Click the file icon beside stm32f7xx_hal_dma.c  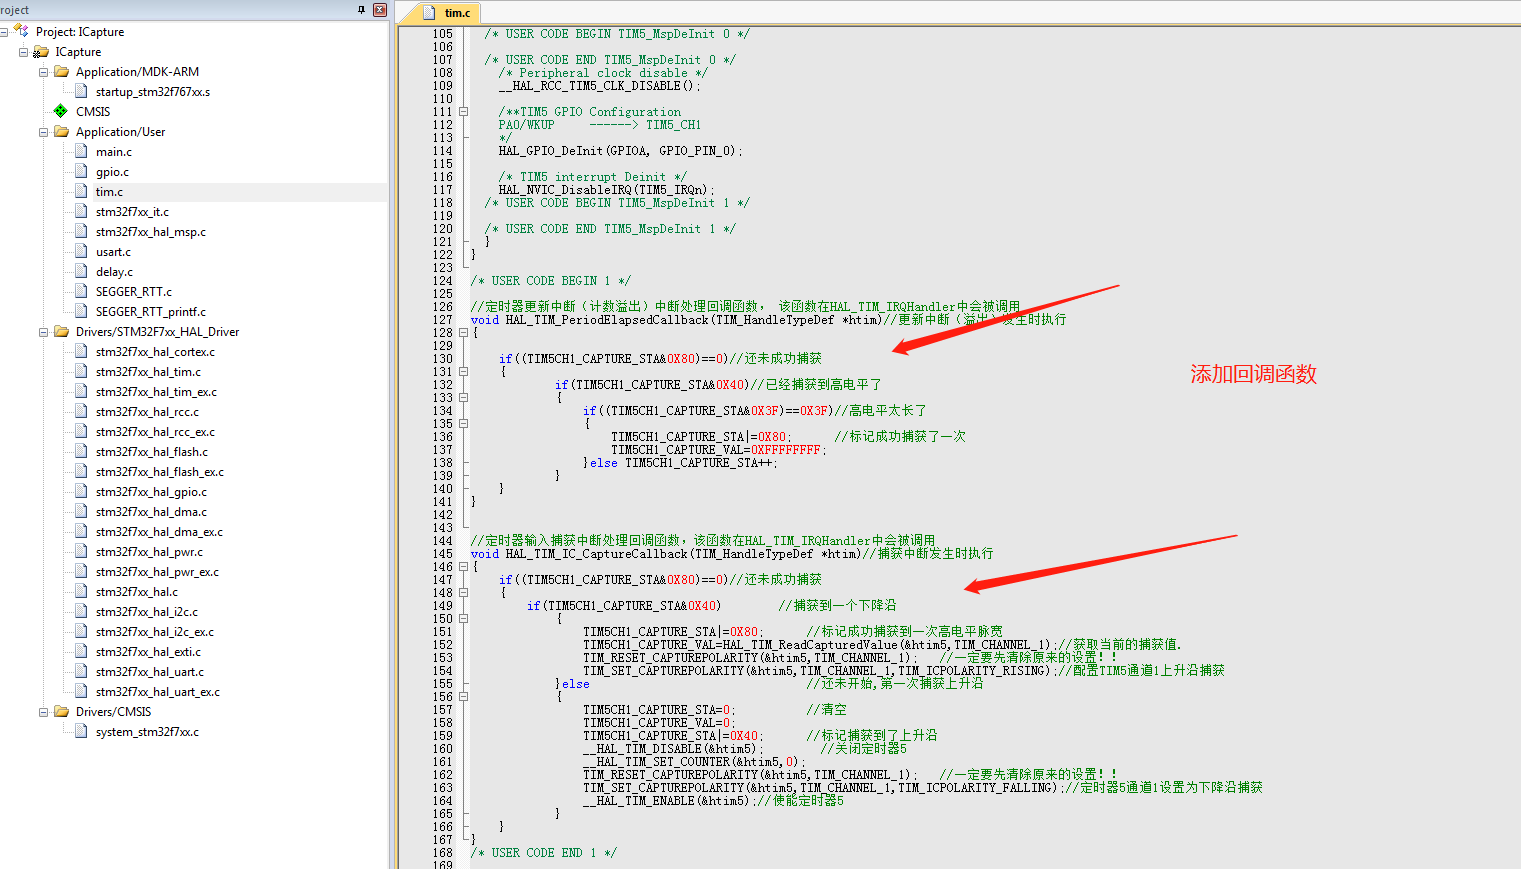click(x=81, y=511)
